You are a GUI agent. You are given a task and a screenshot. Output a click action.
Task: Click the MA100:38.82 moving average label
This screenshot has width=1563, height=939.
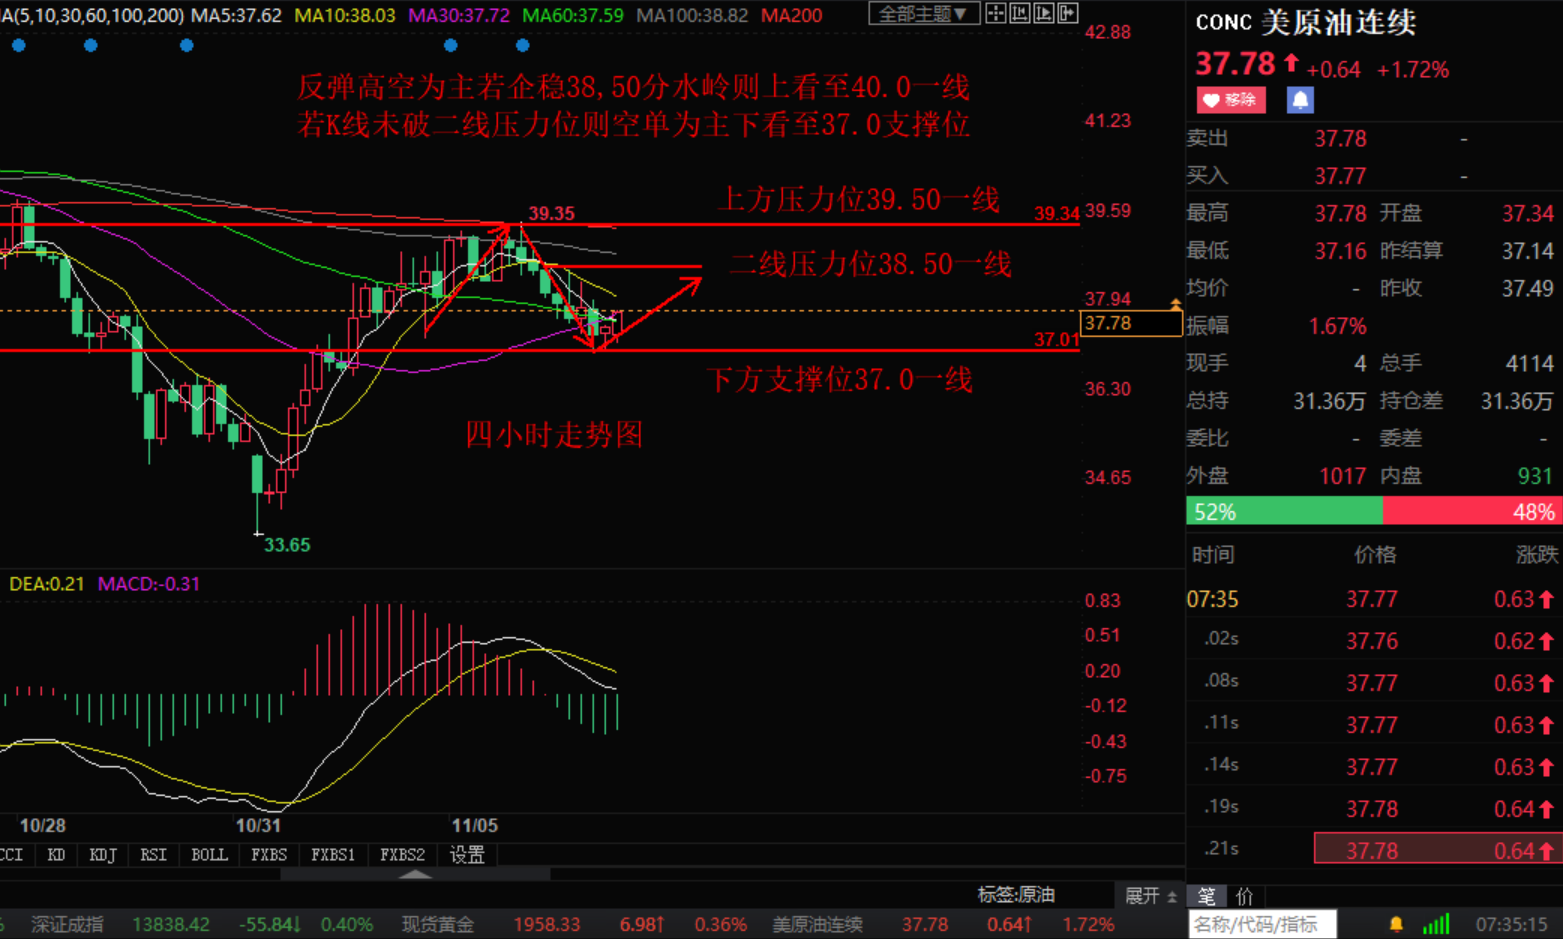(x=692, y=16)
